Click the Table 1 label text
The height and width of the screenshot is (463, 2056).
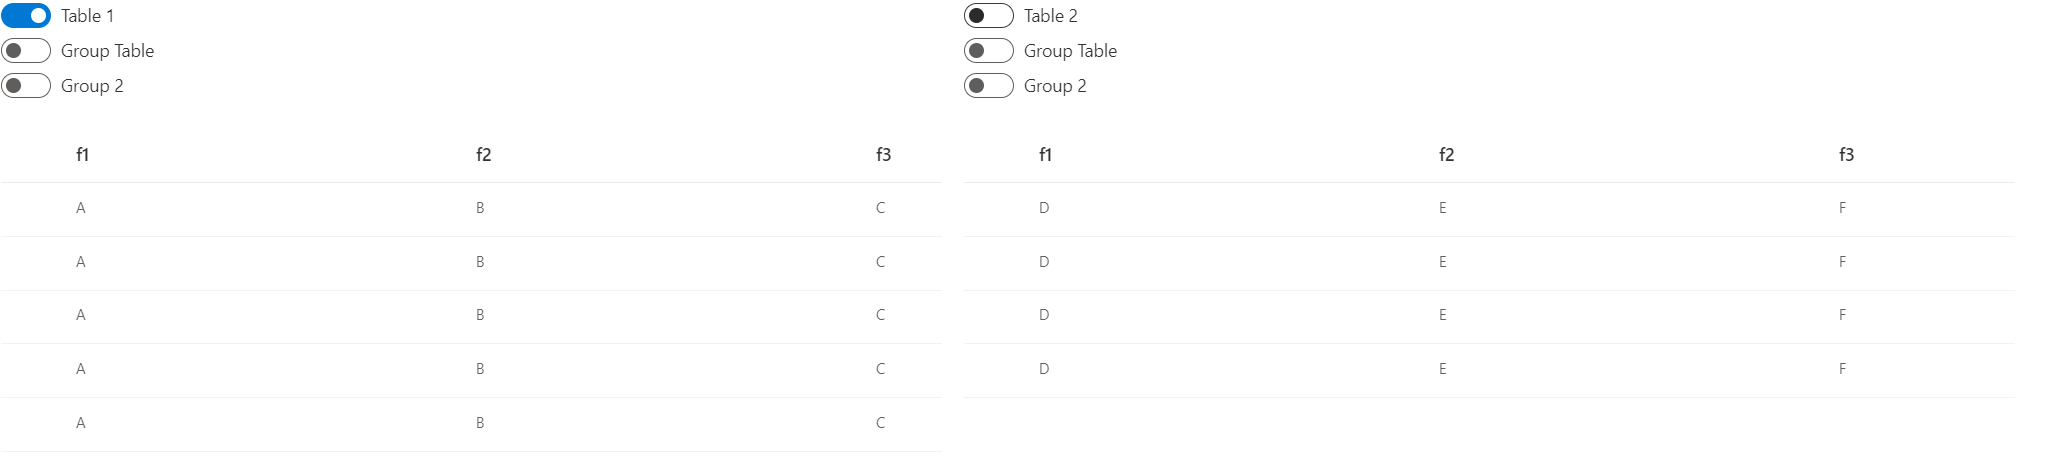[x=87, y=16]
